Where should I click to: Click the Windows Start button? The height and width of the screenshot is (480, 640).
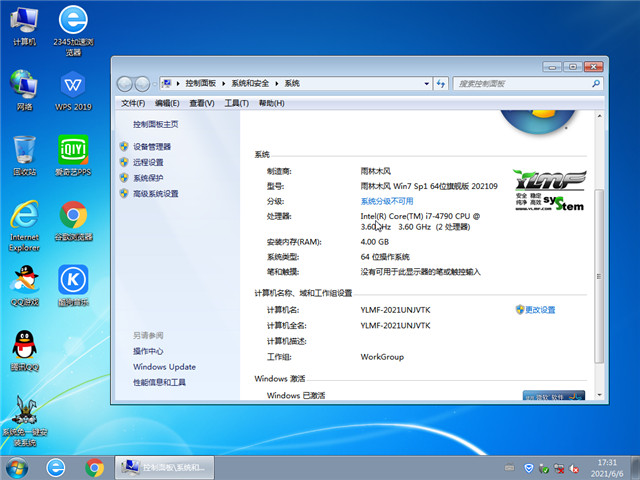pos(17,467)
